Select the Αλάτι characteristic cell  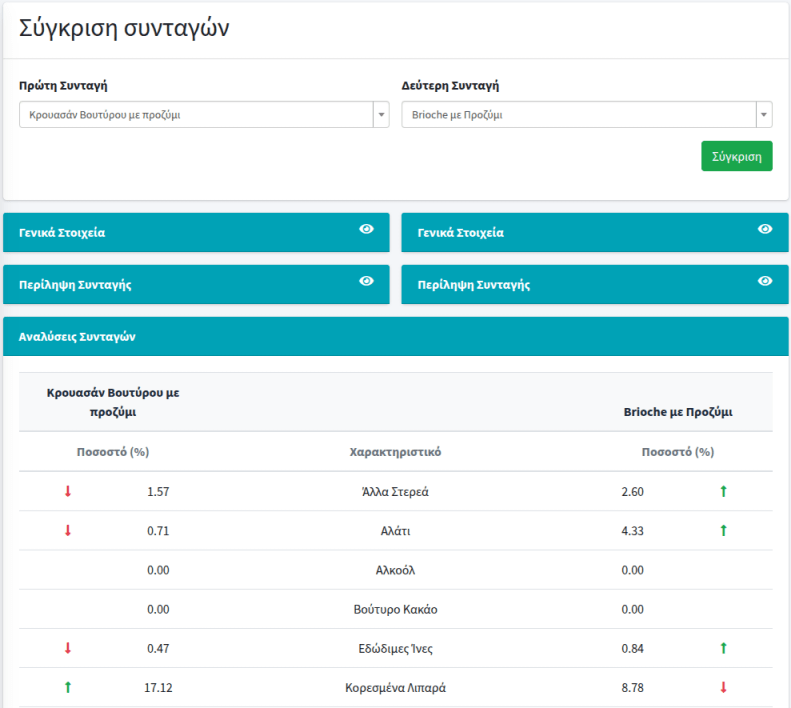396,531
